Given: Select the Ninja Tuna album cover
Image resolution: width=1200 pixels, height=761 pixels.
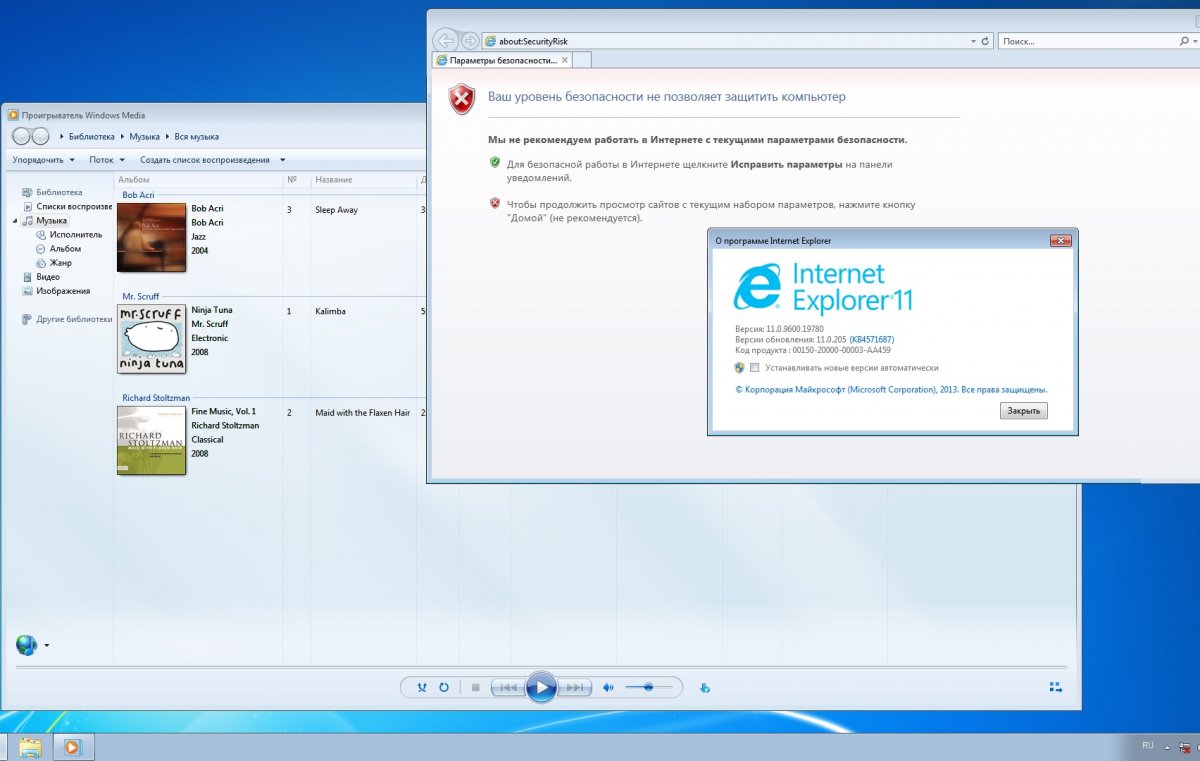Looking at the screenshot, I should (152, 339).
